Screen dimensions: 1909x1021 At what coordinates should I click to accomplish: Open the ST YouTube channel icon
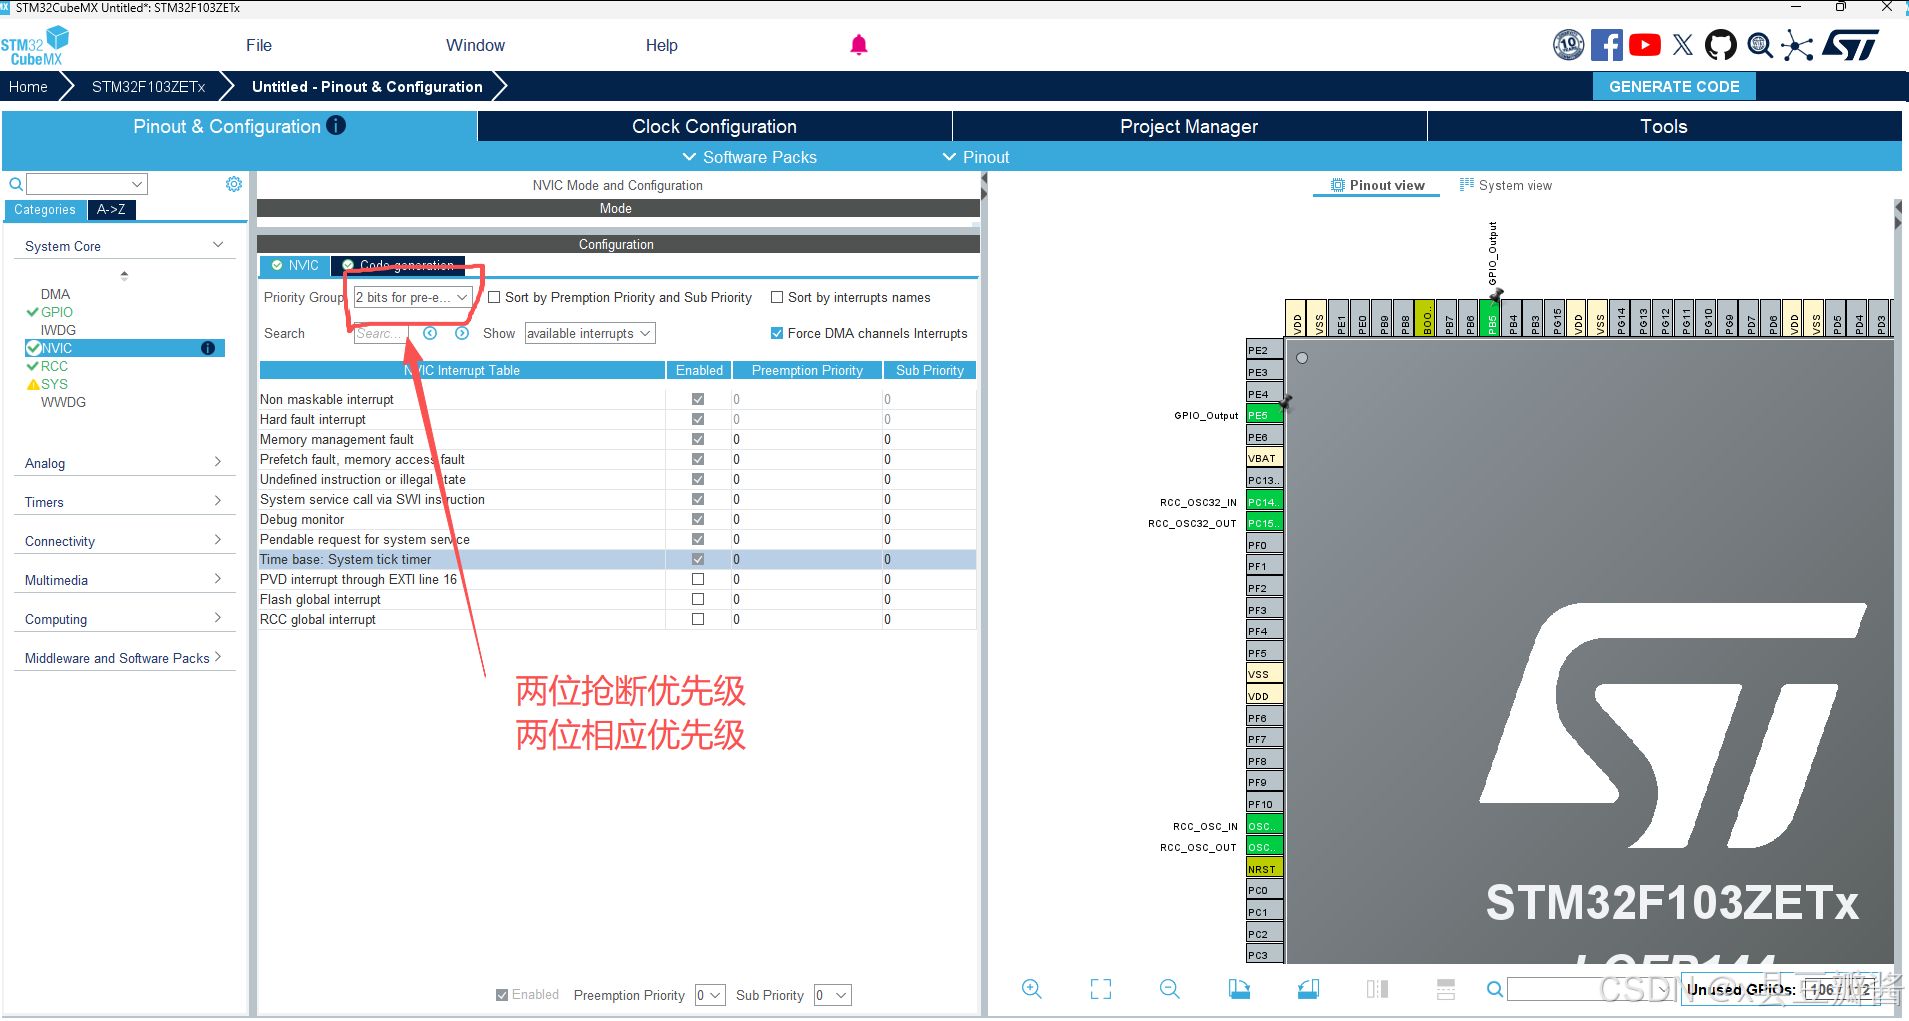[1645, 45]
